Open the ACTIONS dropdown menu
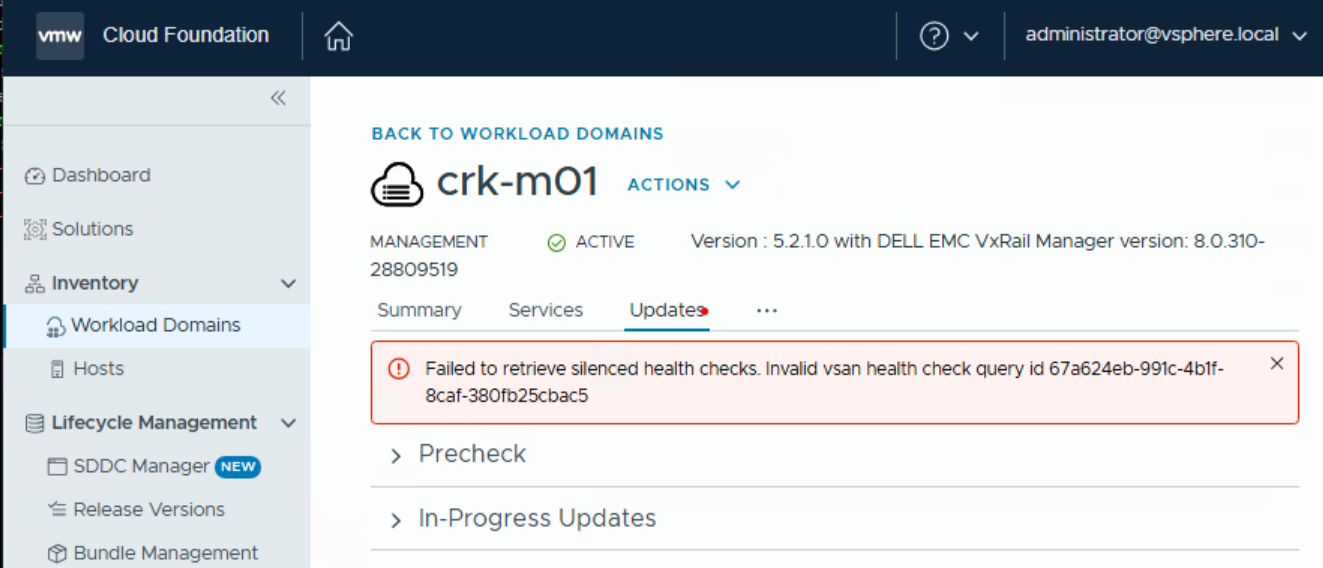Screen dimensions: 1323x568 pyautogui.click(x=683, y=185)
